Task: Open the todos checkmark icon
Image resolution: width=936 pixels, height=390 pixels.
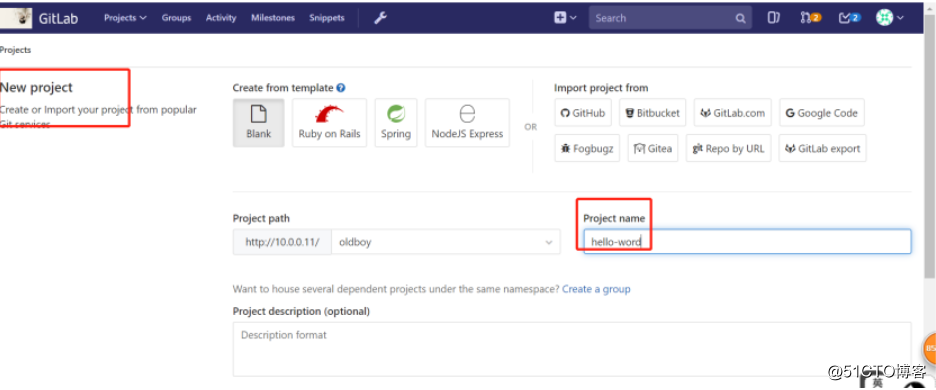Action: tap(849, 18)
